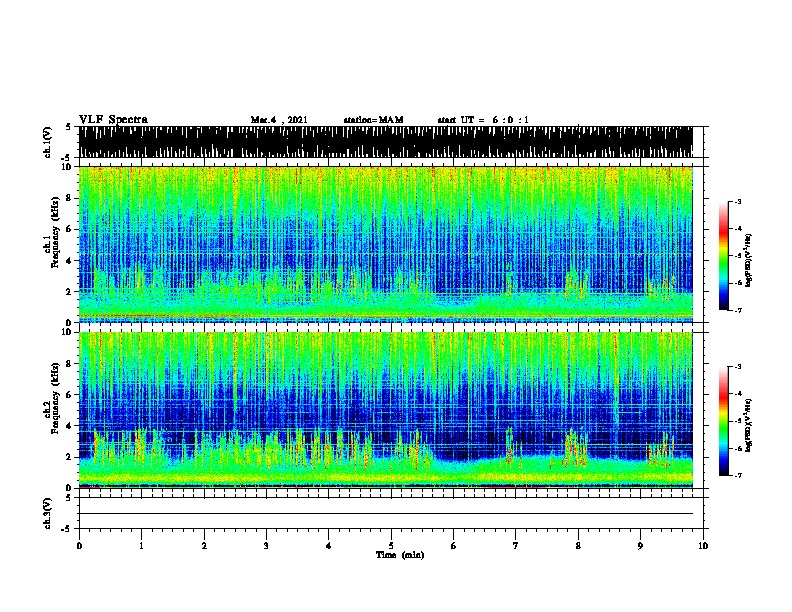This screenshot has width=792, height=612.
Task: Click inside the ch.2 spectrogram panel
Action: (x=385, y=410)
